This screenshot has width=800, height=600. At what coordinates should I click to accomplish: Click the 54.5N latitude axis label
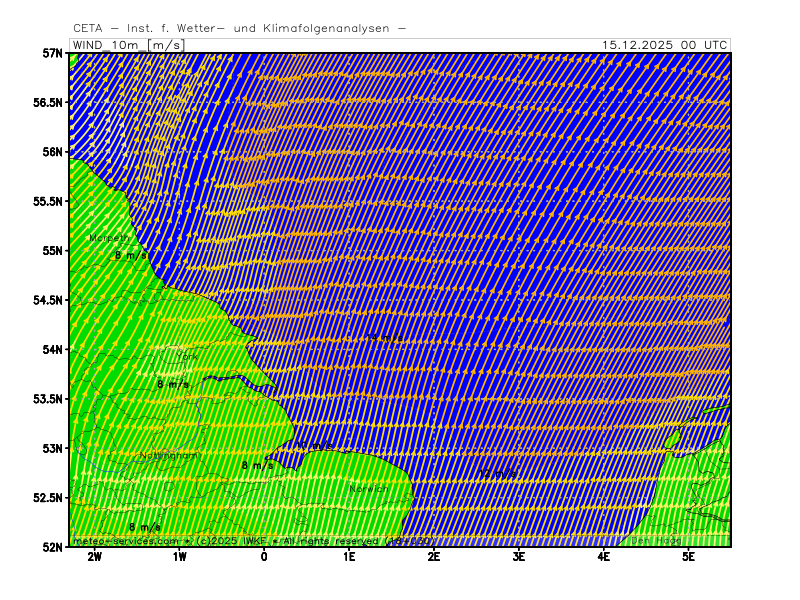point(47,300)
